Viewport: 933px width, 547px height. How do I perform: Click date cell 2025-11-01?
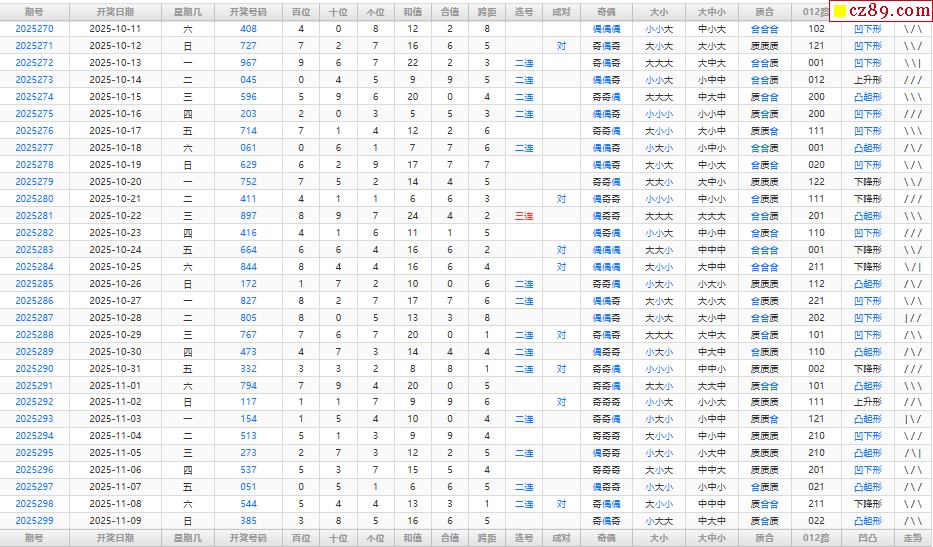coord(115,386)
